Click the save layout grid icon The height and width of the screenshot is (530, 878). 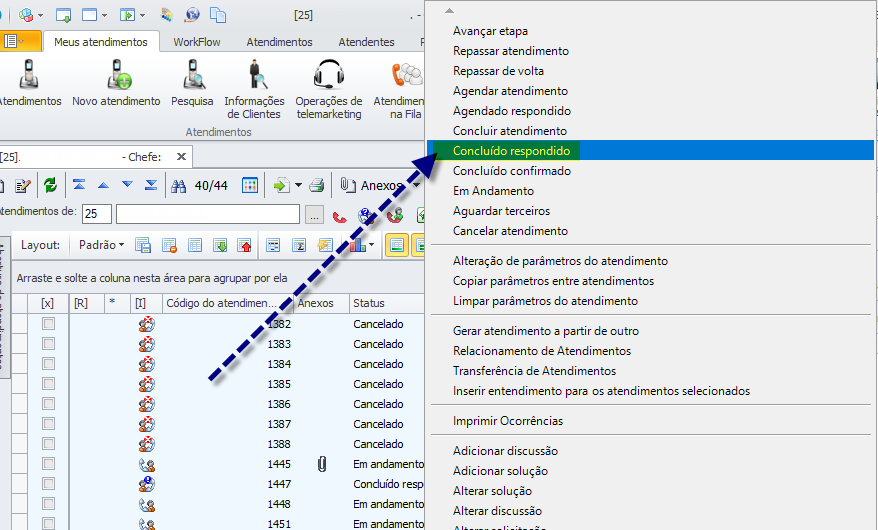click(x=143, y=245)
